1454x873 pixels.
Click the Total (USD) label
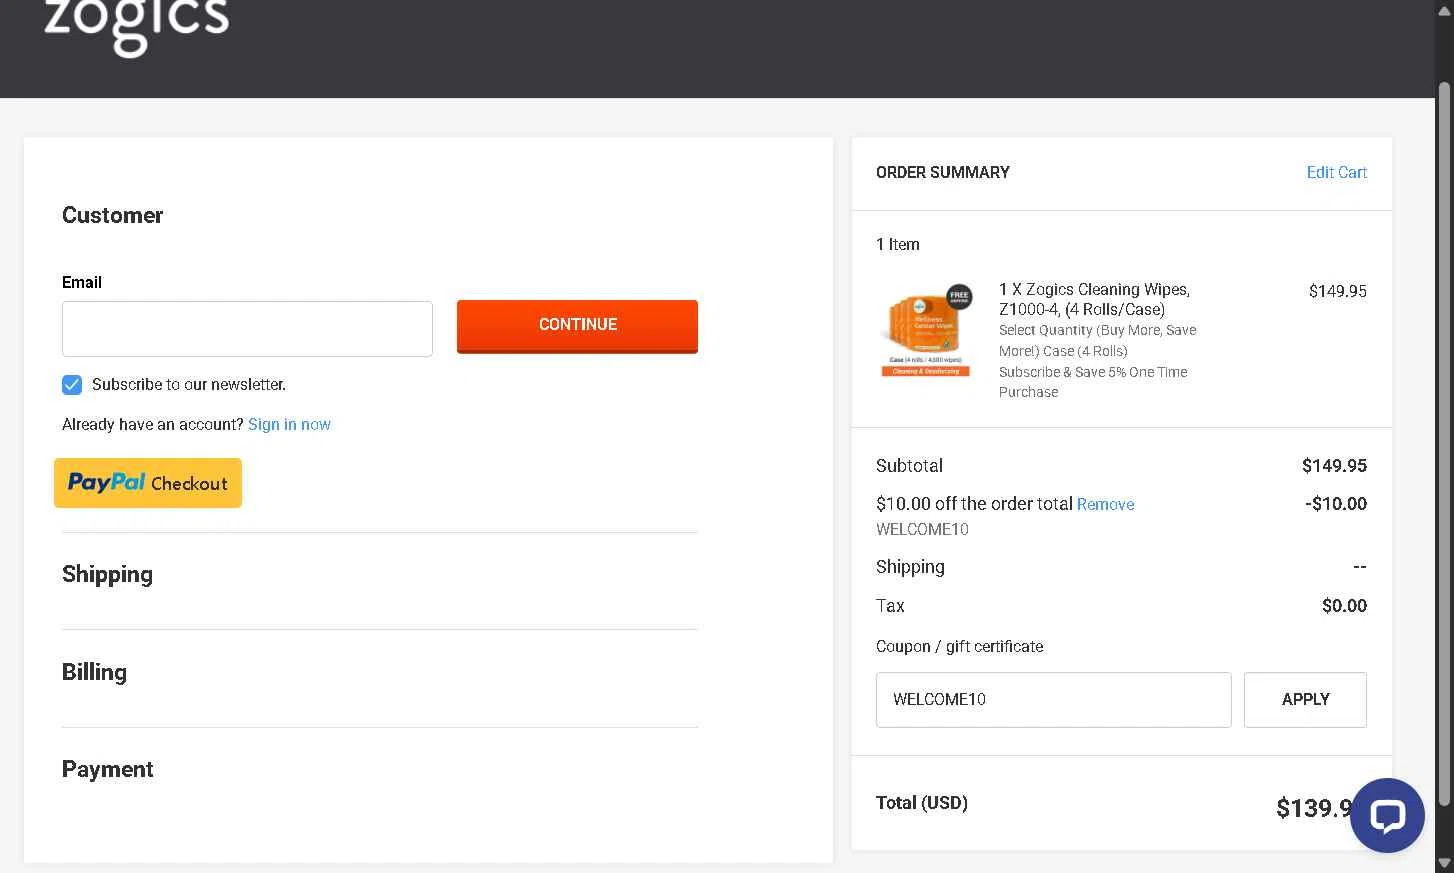pyautogui.click(x=922, y=803)
